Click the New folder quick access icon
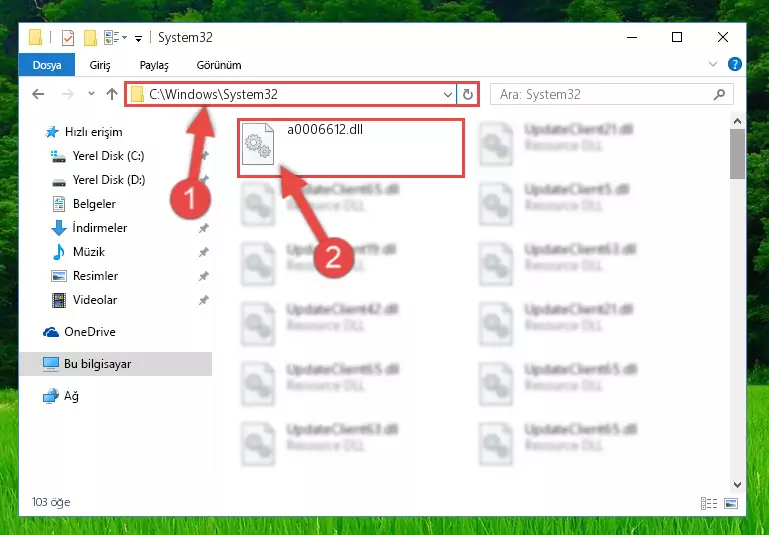The width and height of the screenshot is (769, 535). point(90,38)
